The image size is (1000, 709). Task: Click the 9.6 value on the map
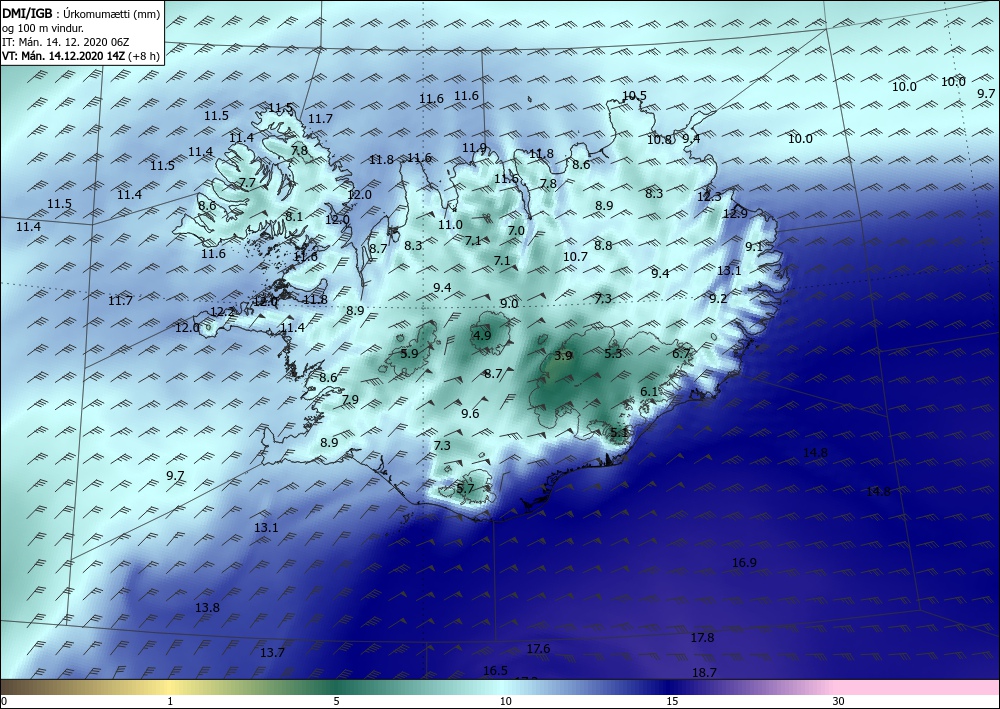click(470, 414)
